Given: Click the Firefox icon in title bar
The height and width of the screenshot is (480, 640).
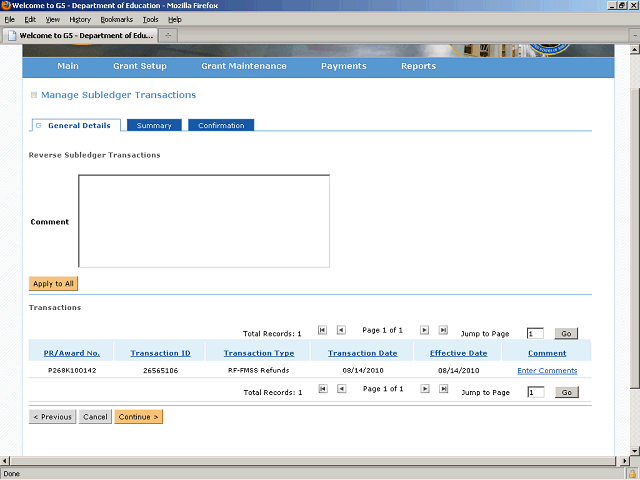Looking at the screenshot, I should point(6,5).
